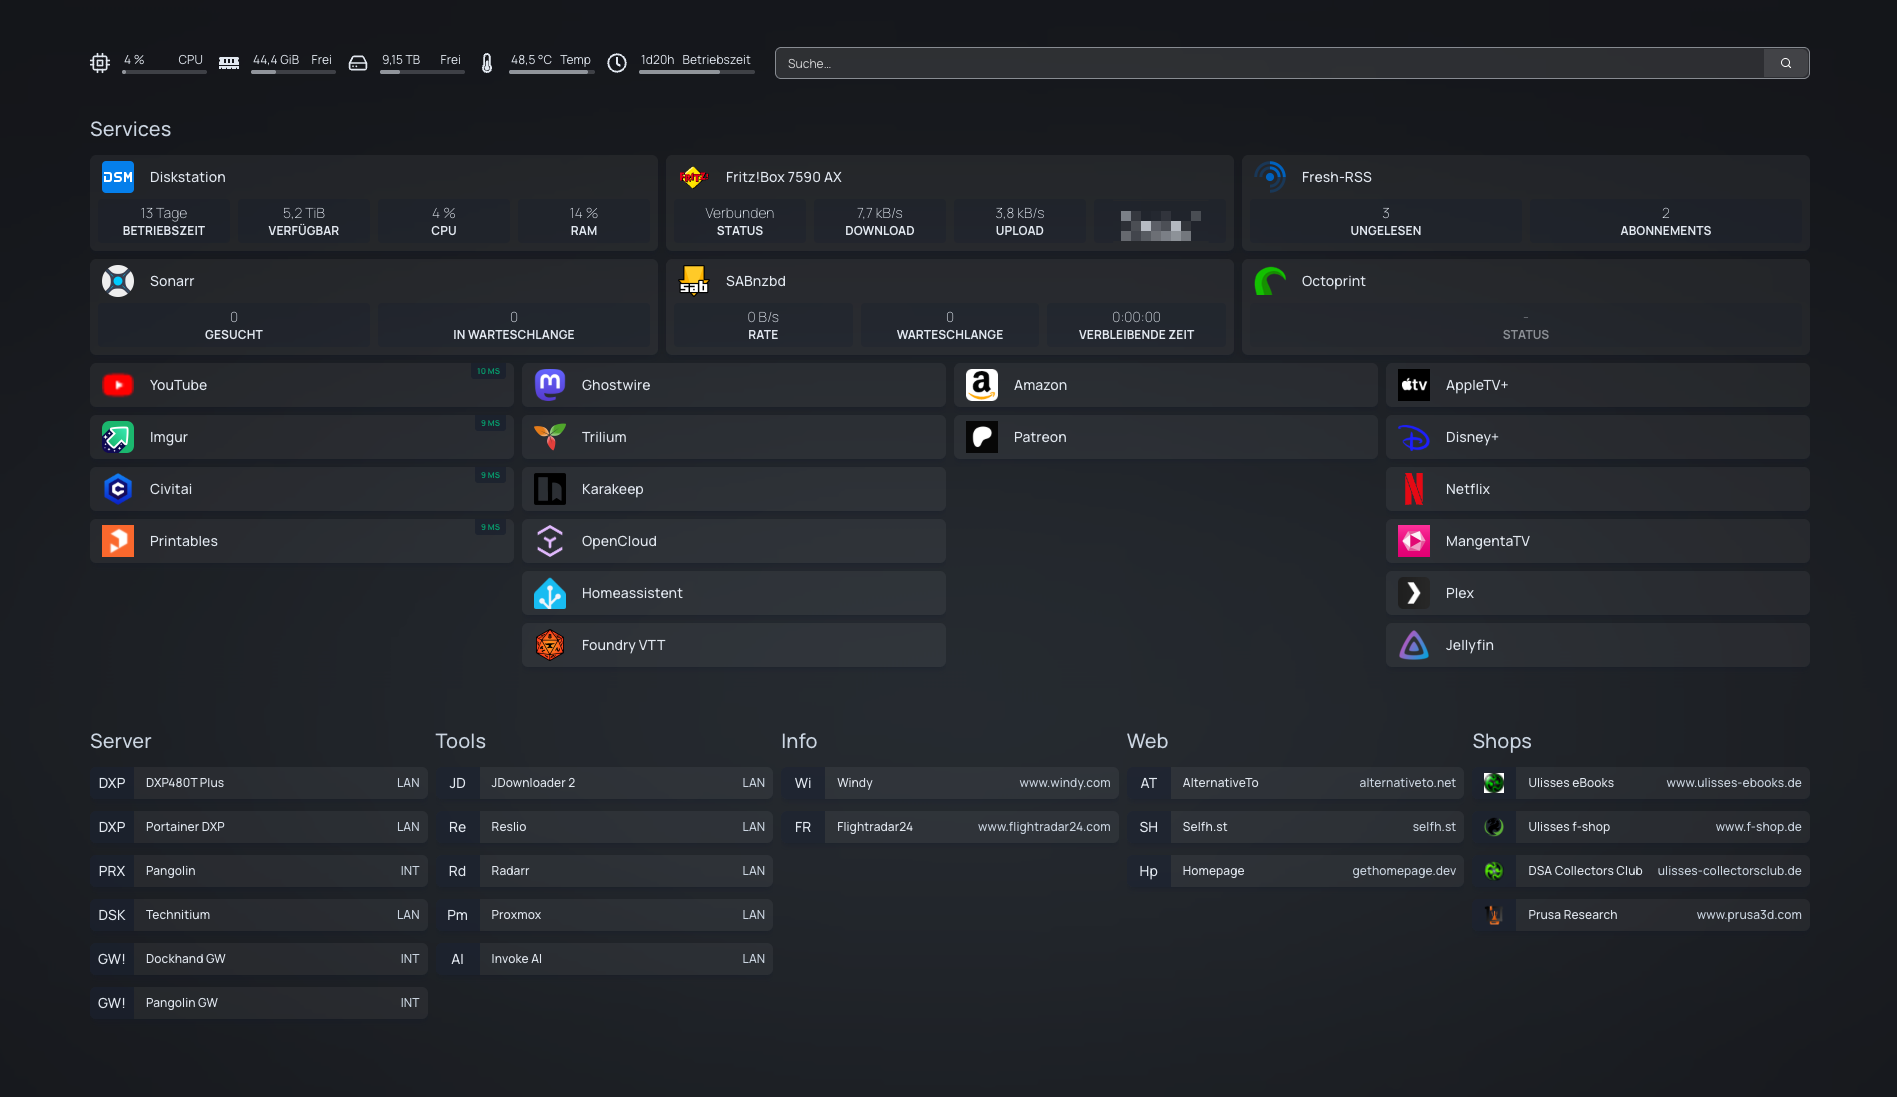Collapse the Info bookmarks heading
The height and width of the screenshot is (1097, 1897).
pyautogui.click(x=799, y=741)
